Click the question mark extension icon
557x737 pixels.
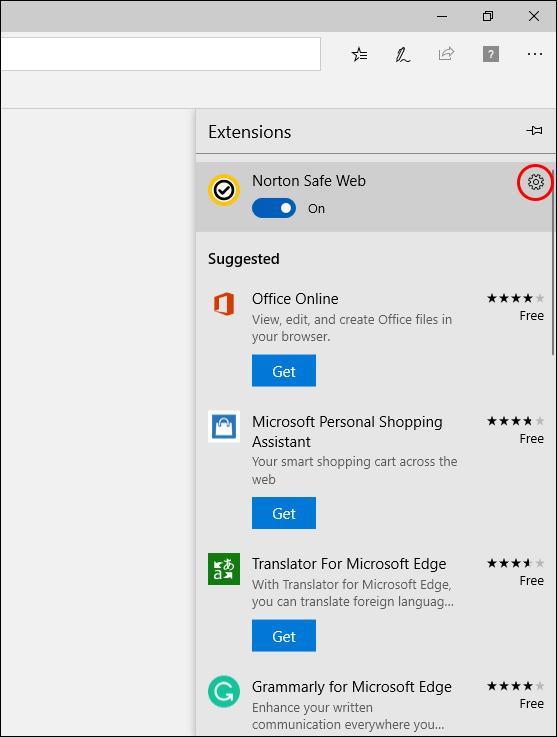491,54
